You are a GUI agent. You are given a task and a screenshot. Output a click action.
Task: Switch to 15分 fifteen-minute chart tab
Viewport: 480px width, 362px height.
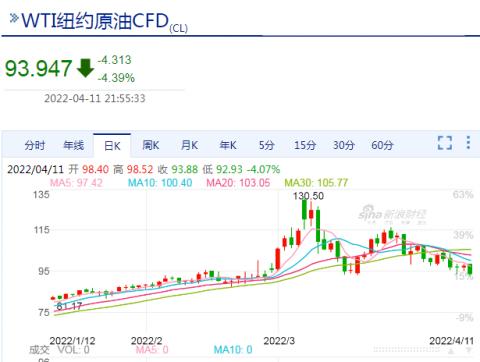point(305,145)
